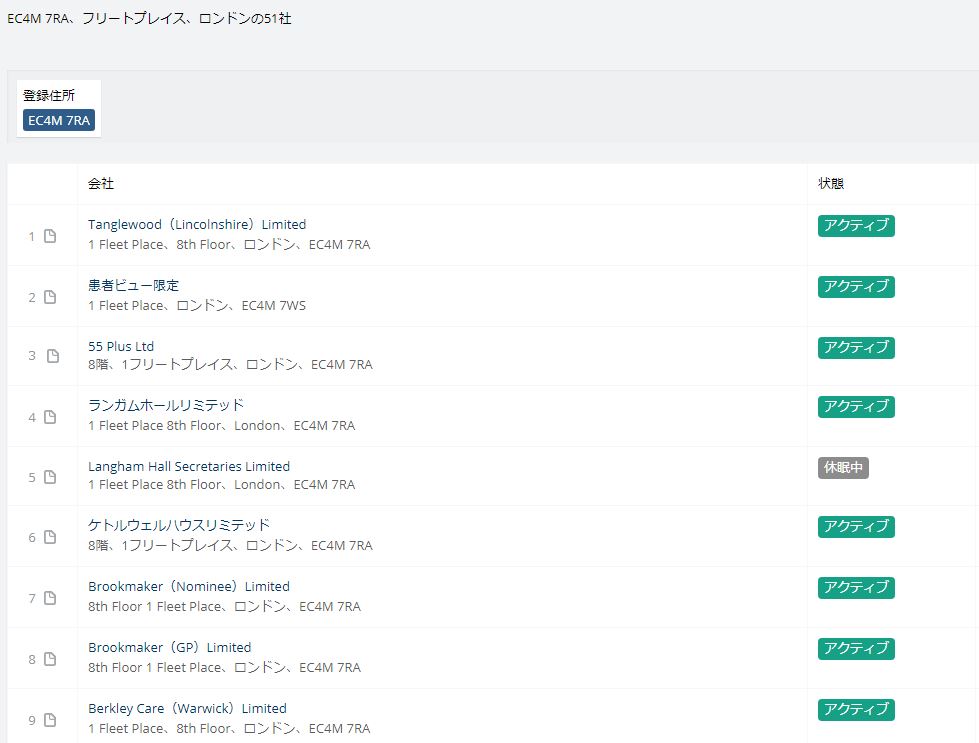Click the アクティブ badge for Berkley Care (Warwick)
979x743 pixels.
pos(856,710)
